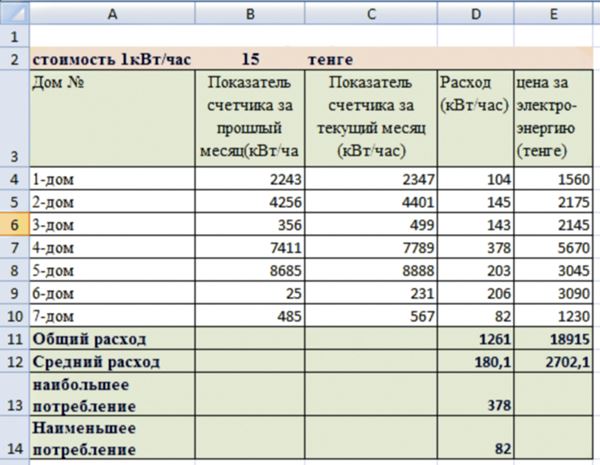Click the 'Расход (кВт/час)' header cell
Viewport: 600px width, 465px height.
[x=476, y=119]
